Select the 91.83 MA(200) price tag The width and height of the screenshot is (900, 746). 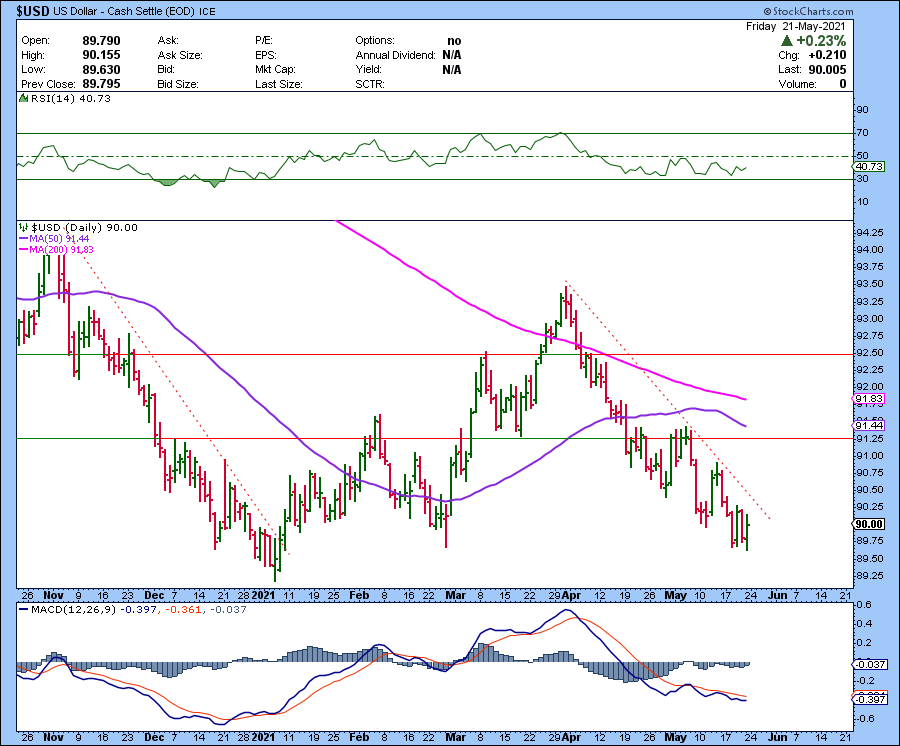[x=867, y=399]
